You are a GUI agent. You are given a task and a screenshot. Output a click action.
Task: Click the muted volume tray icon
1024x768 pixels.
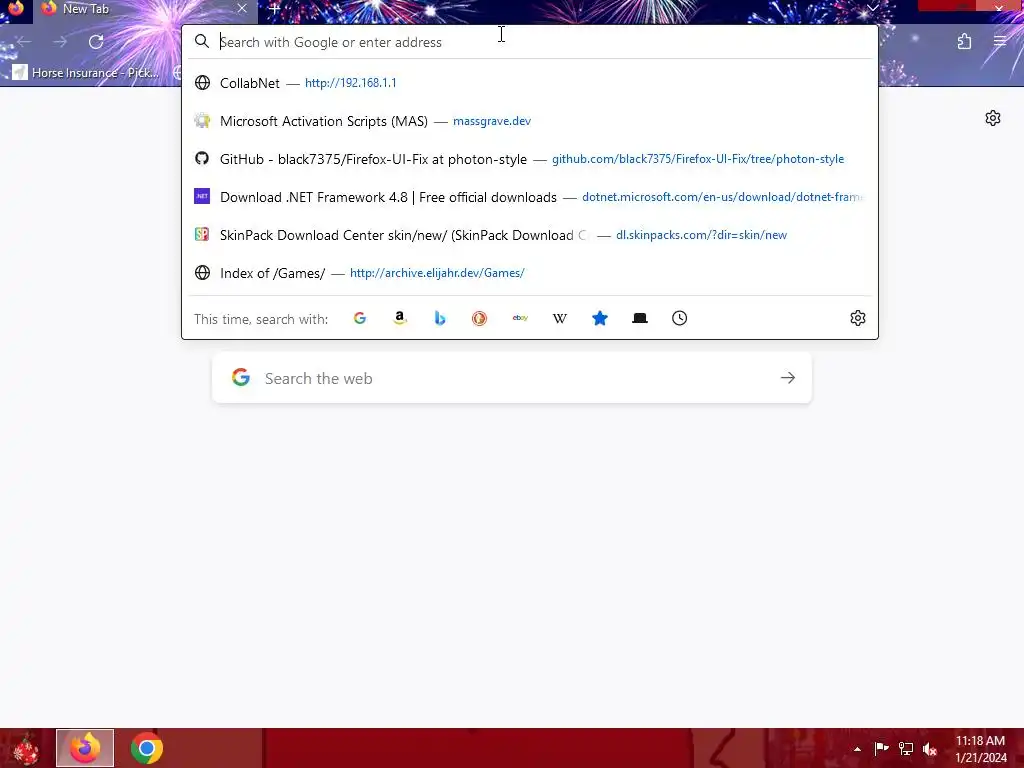930,749
